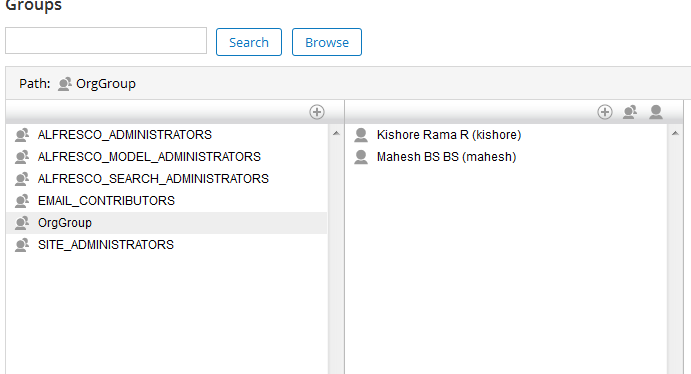Viewport: 691px width, 374px height.
Task: Click the group icon beside OrgGroup in list
Action: pyautogui.click(x=22, y=223)
